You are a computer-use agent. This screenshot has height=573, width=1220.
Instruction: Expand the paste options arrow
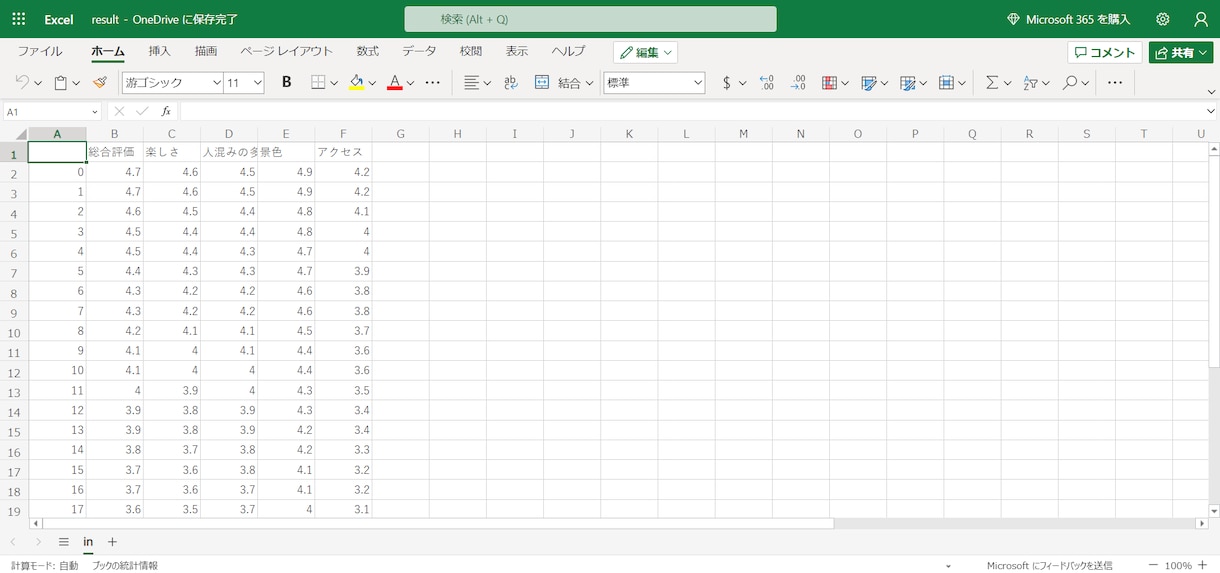click(77, 83)
